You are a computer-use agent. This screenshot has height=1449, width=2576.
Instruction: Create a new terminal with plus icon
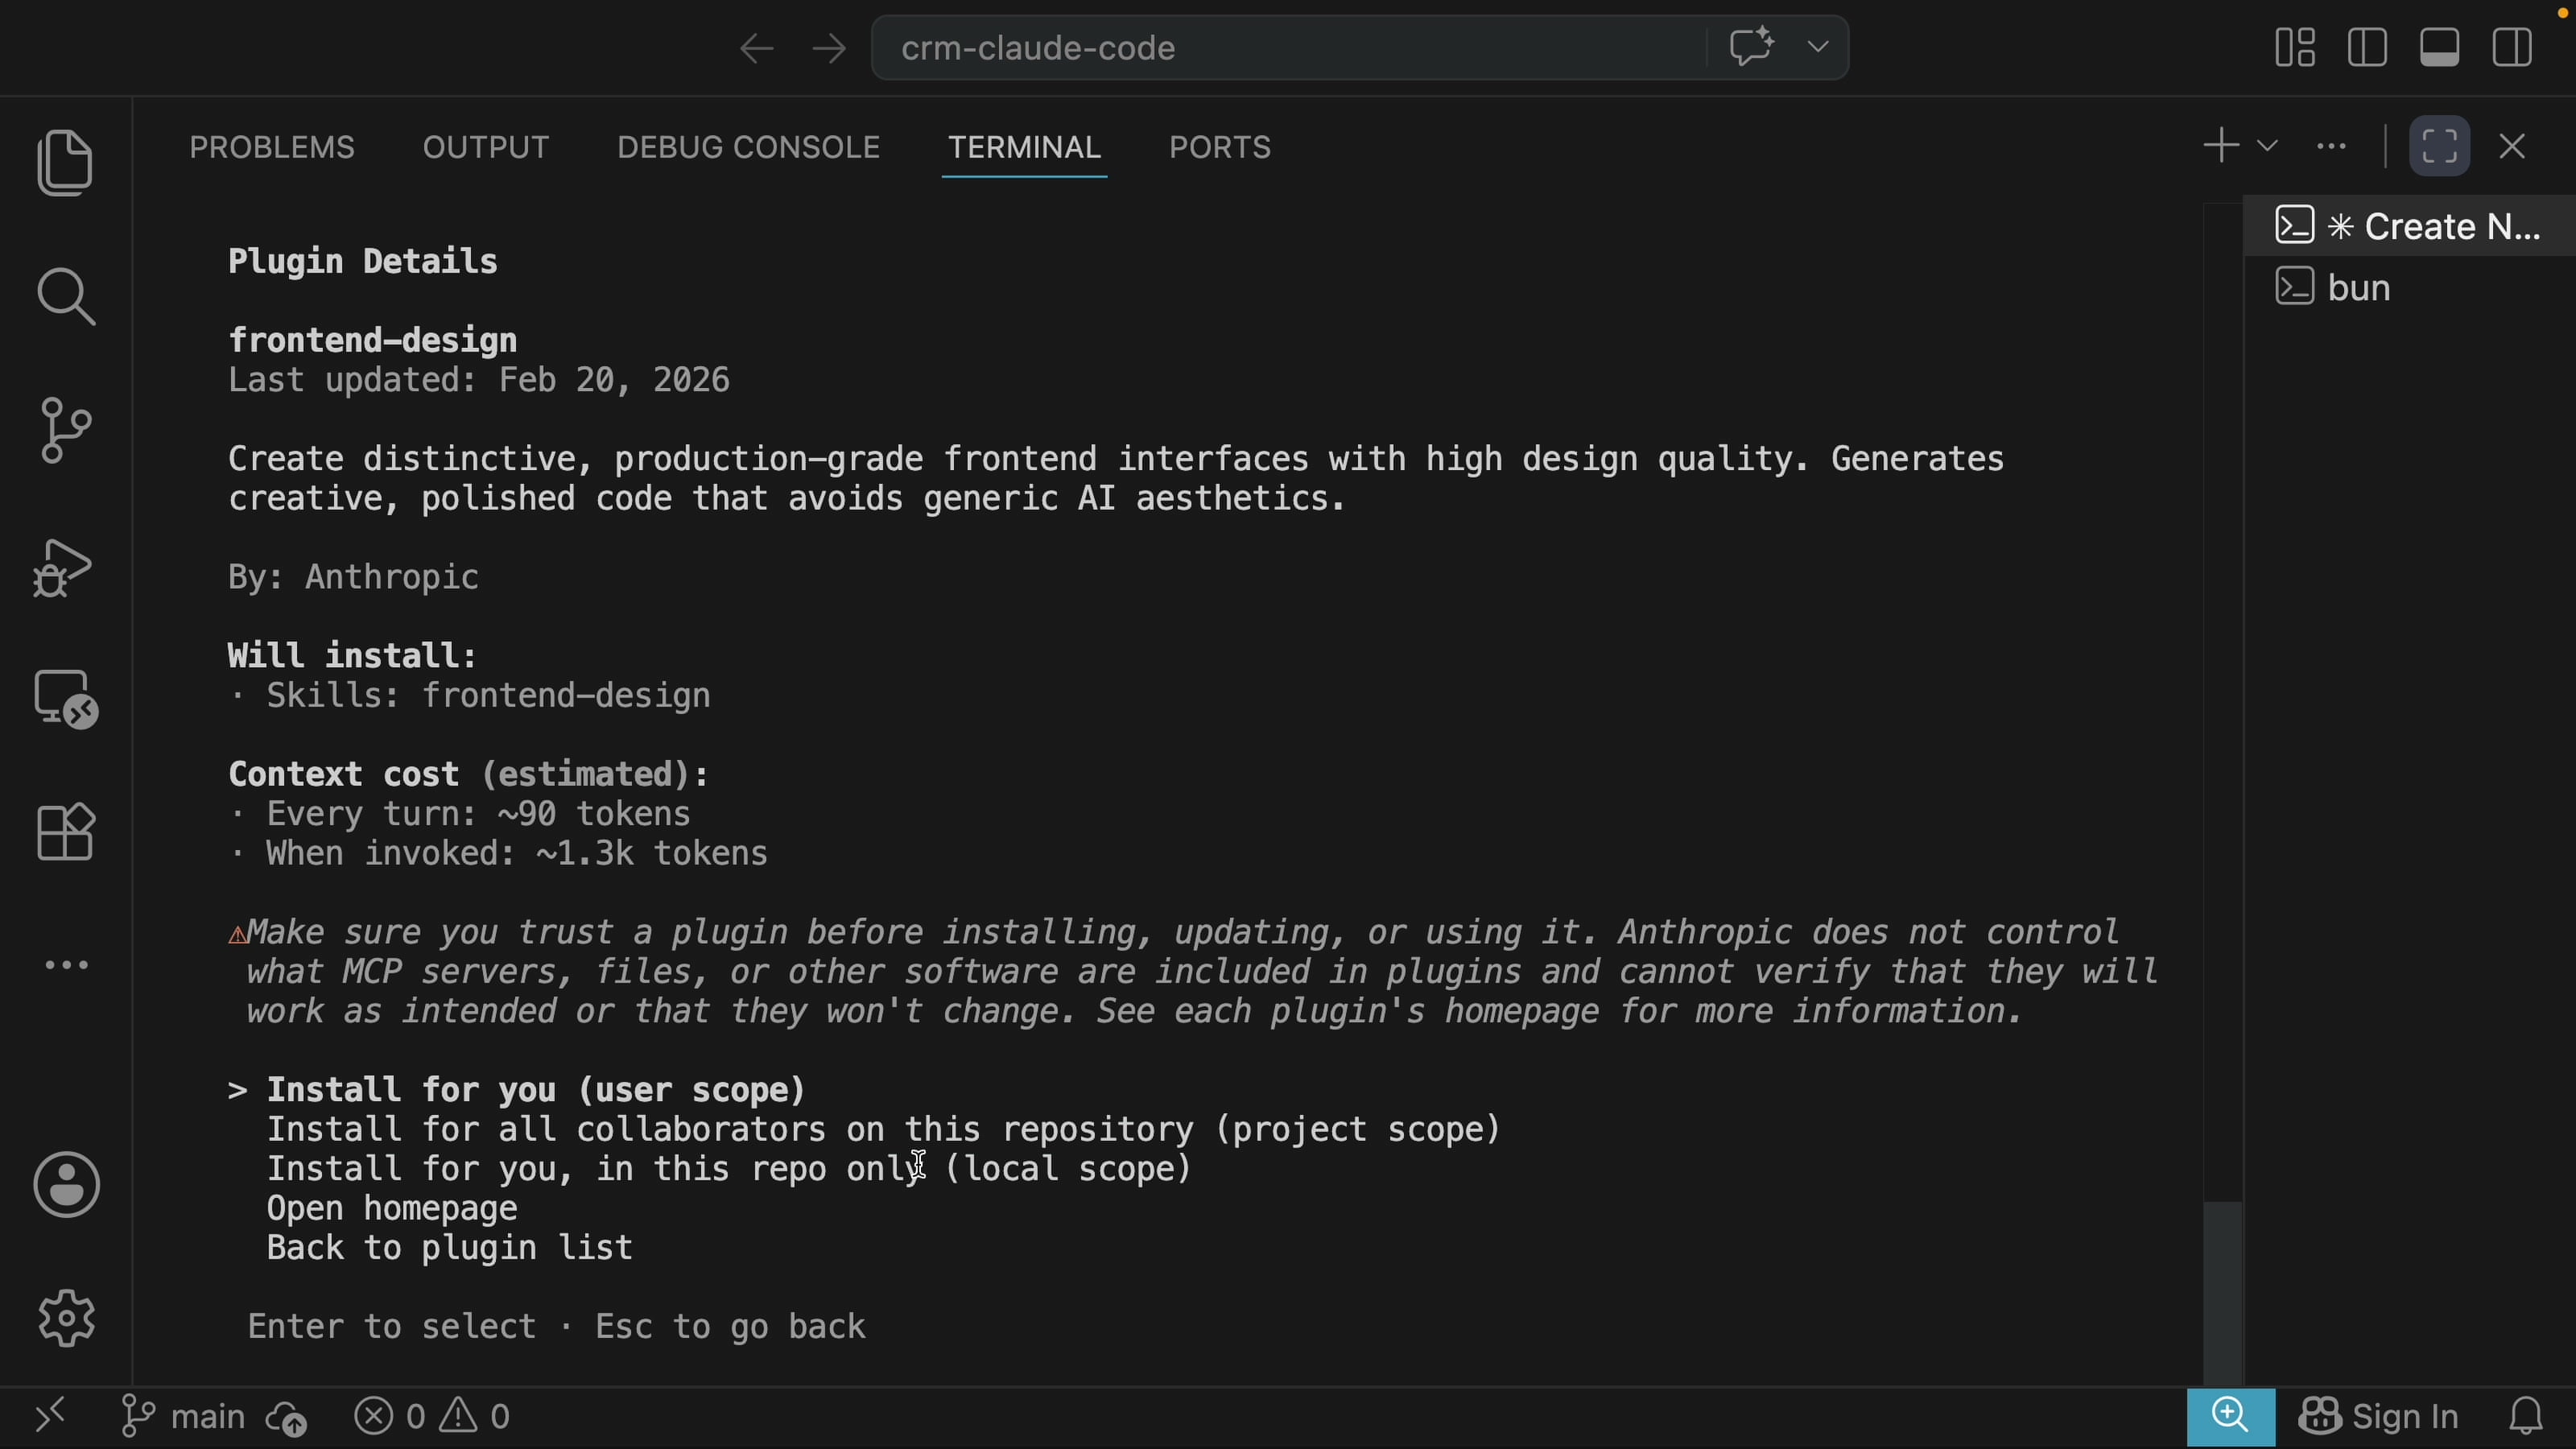tap(2220, 146)
